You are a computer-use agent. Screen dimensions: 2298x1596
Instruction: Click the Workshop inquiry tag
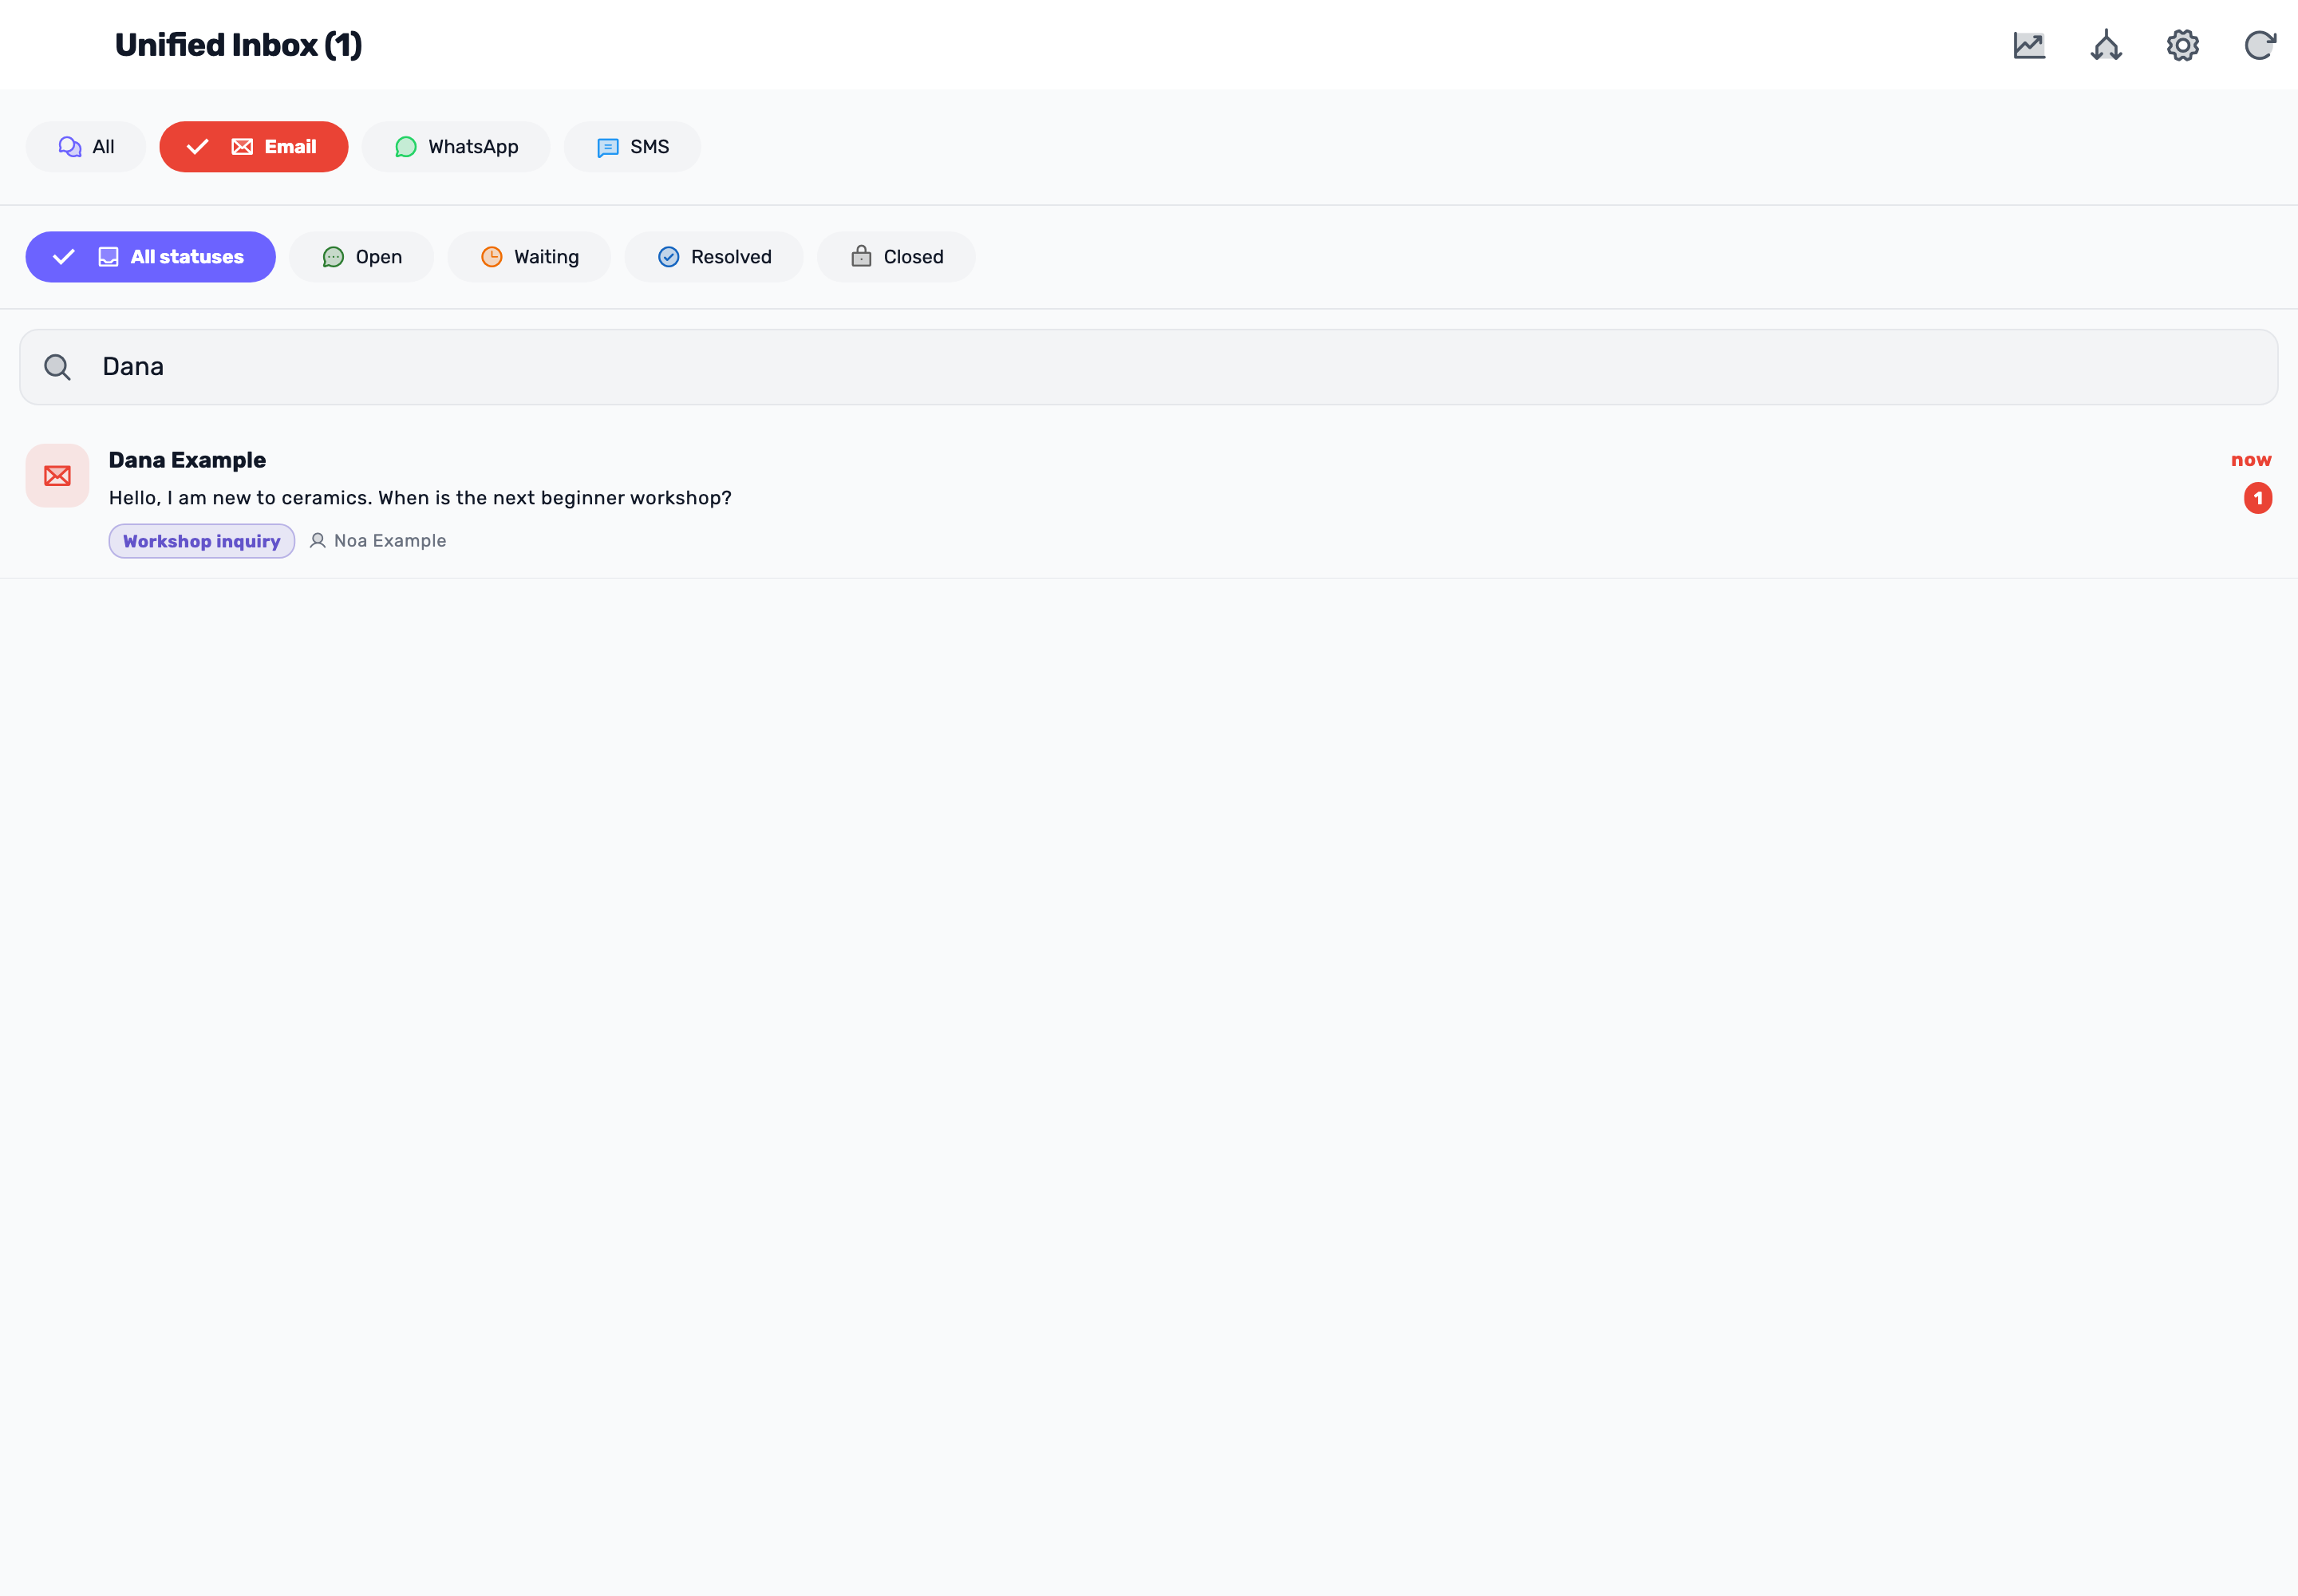pyautogui.click(x=202, y=541)
